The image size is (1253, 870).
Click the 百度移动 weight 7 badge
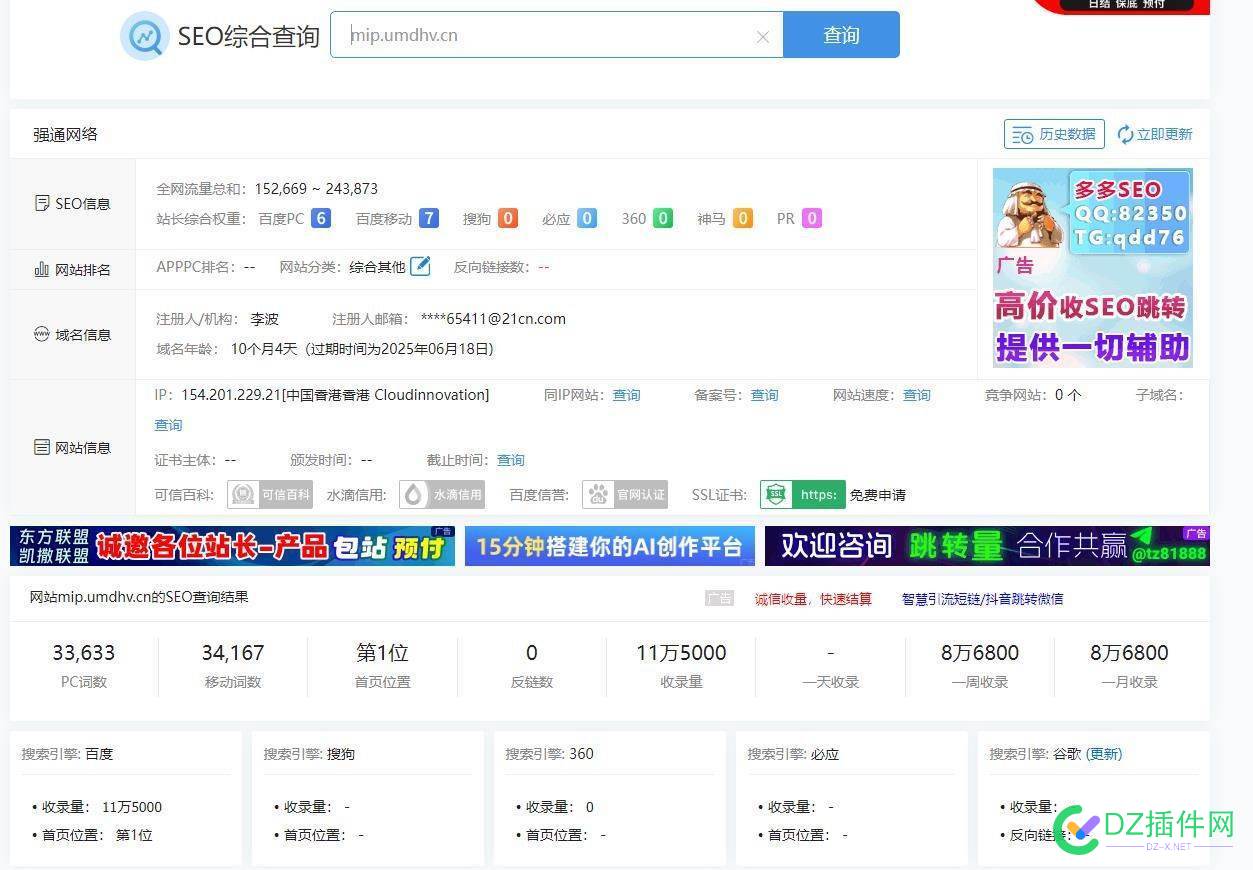[x=429, y=218]
